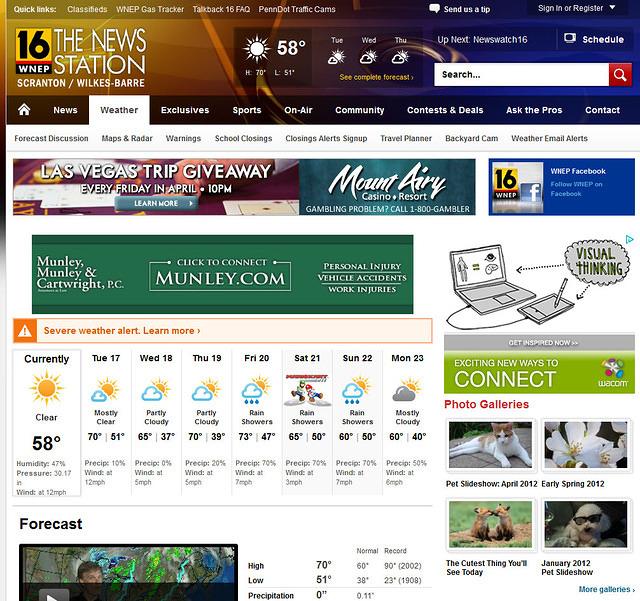Open the Severe weather alert Learn more link
The width and height of the screenshot is (640, 601).
pos(122,331)
